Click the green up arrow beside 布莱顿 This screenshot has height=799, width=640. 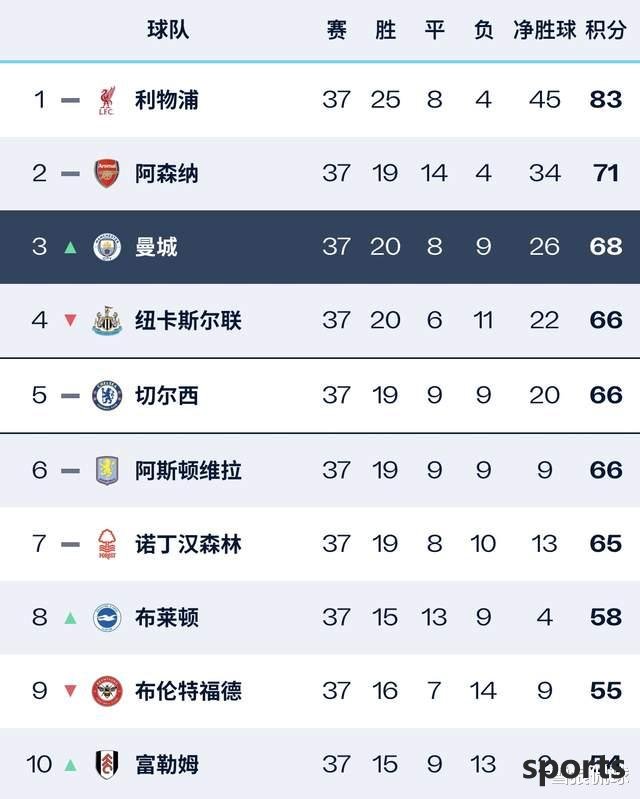tap(70, 618)
